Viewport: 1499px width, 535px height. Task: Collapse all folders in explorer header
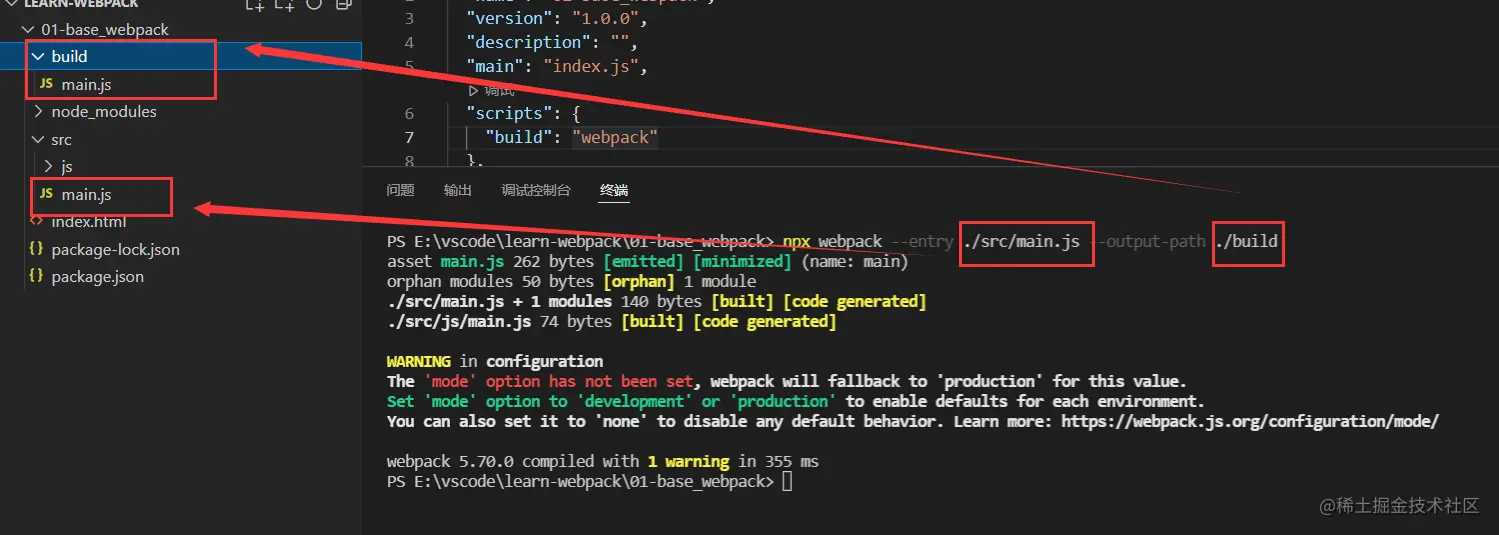343,5
